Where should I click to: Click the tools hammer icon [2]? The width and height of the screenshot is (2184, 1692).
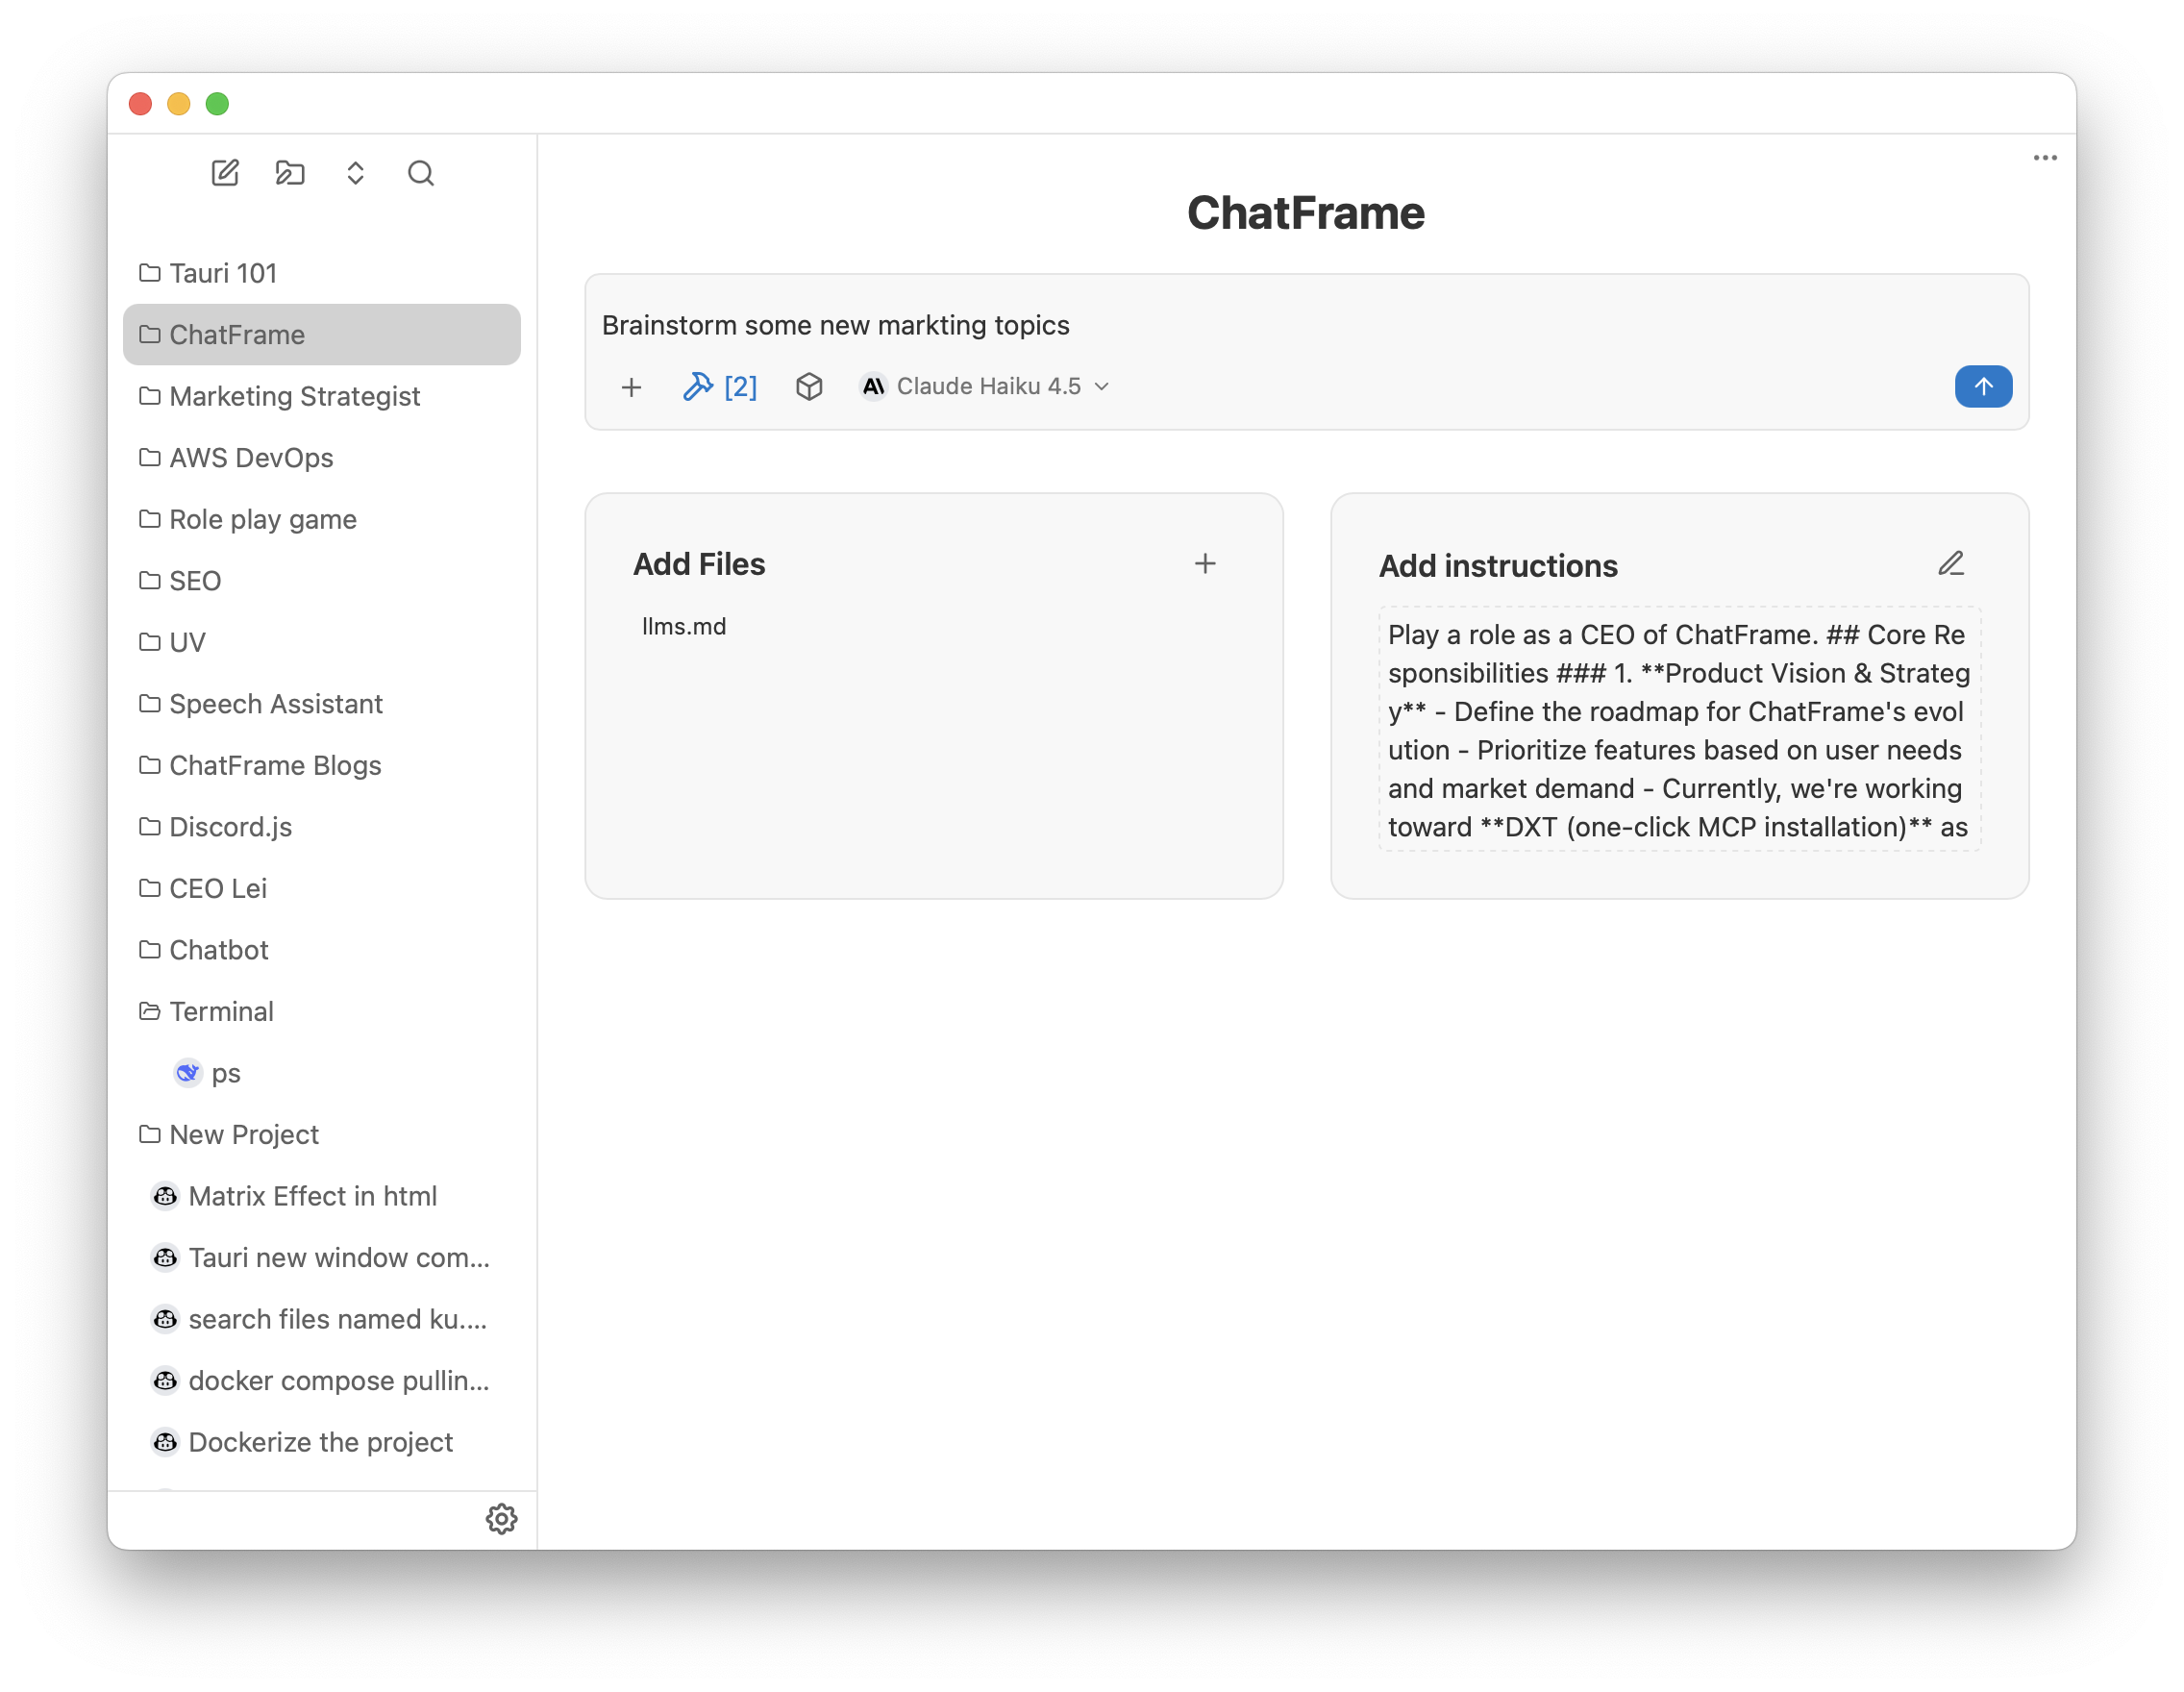pyautogui.click(x=719, y=387)
